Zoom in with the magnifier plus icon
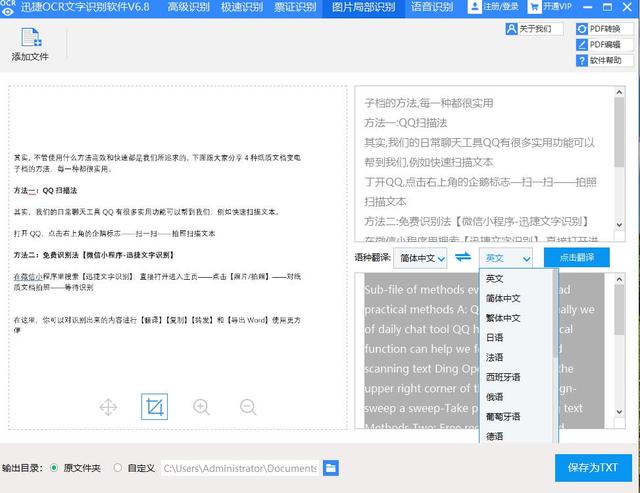The width and height of the screenshot is (640, 493). pos(201,407)
